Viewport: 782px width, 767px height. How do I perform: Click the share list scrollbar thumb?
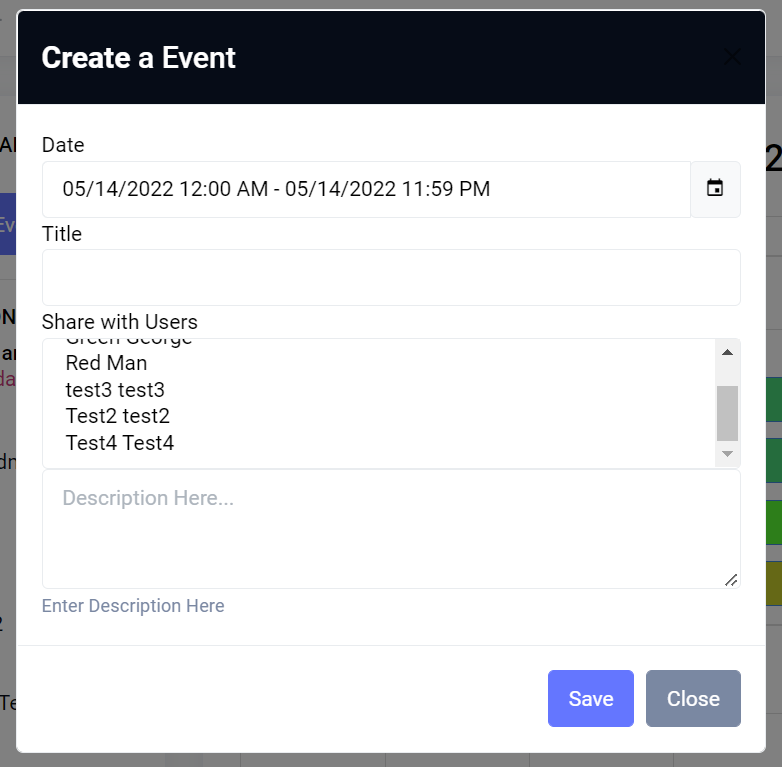[727, 413]
